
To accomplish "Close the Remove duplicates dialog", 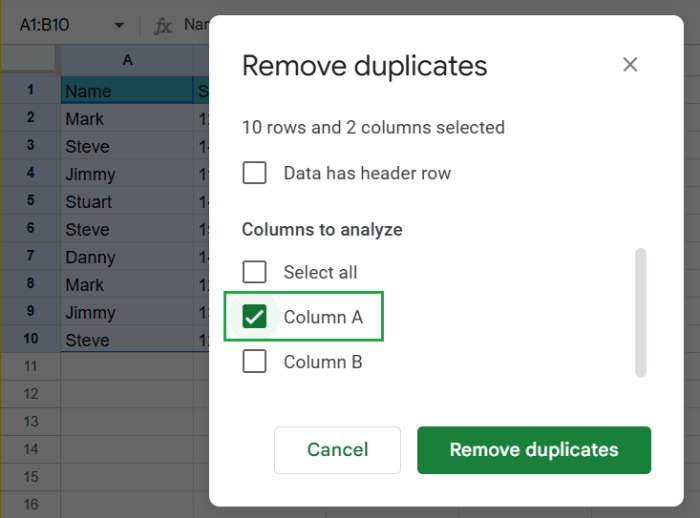I will click(x=630, y=65).
